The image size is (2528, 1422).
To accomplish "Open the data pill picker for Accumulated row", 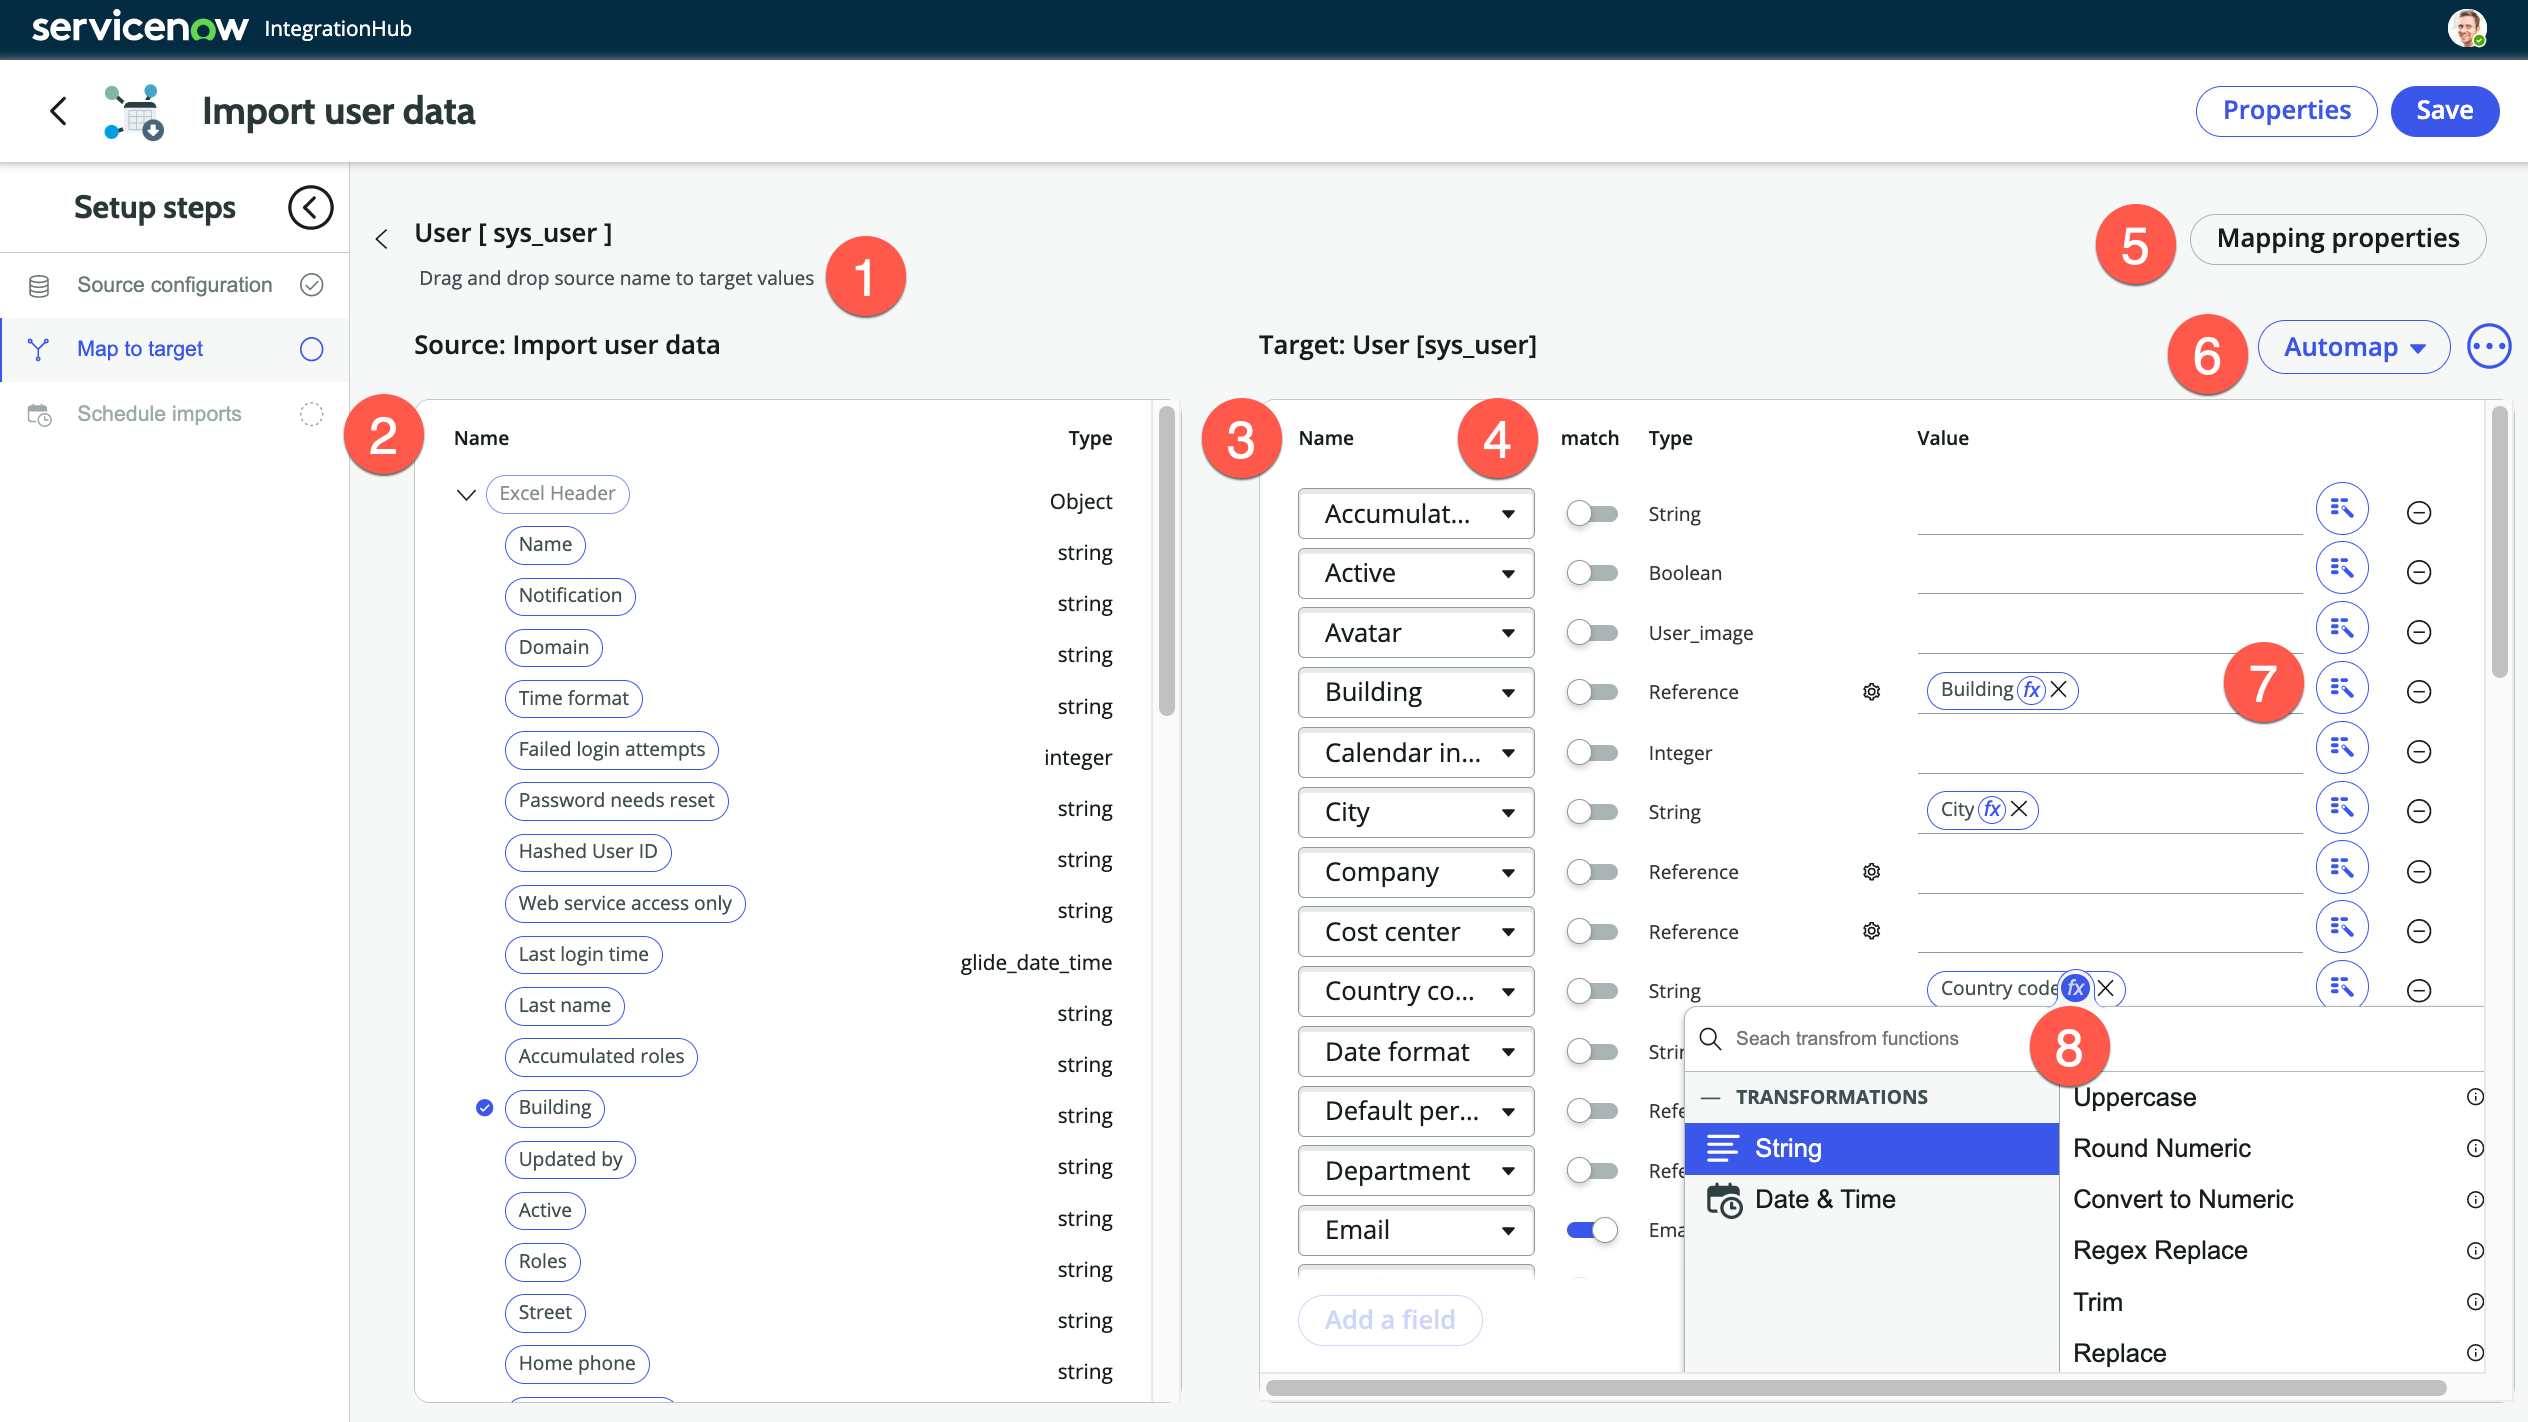I will (x=2342, y=510).
